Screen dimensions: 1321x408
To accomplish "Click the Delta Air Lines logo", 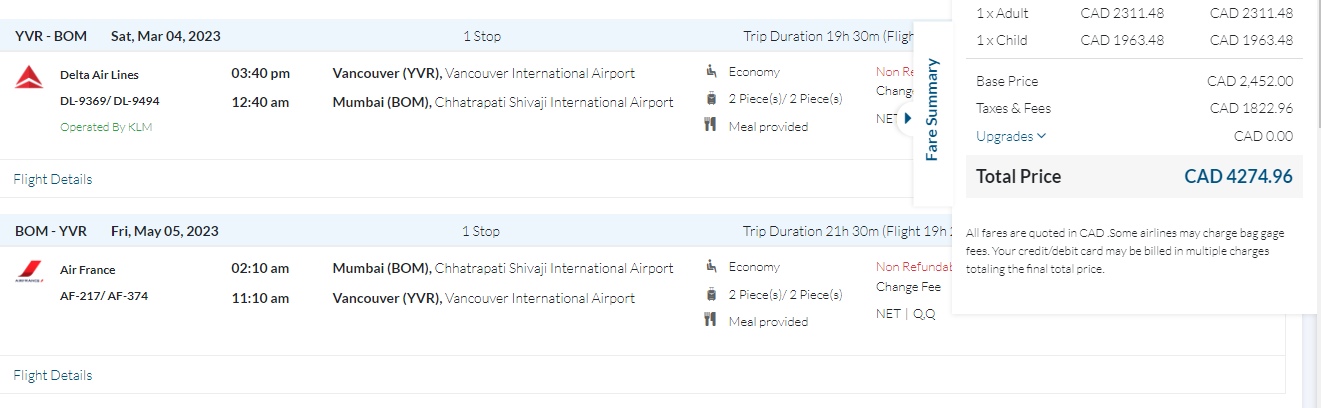I will (x=28, y=77).
